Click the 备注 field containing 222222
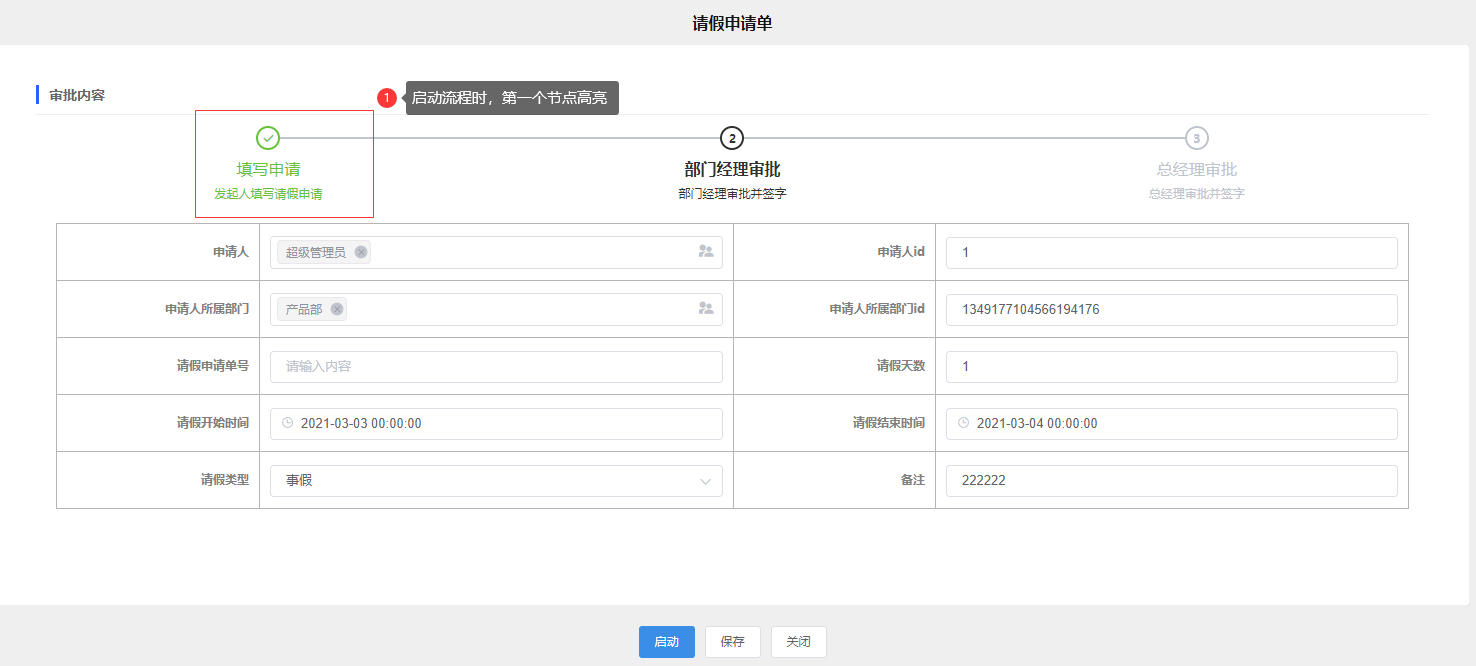This screenshot has width=1476, height=666. point(1171,481)
